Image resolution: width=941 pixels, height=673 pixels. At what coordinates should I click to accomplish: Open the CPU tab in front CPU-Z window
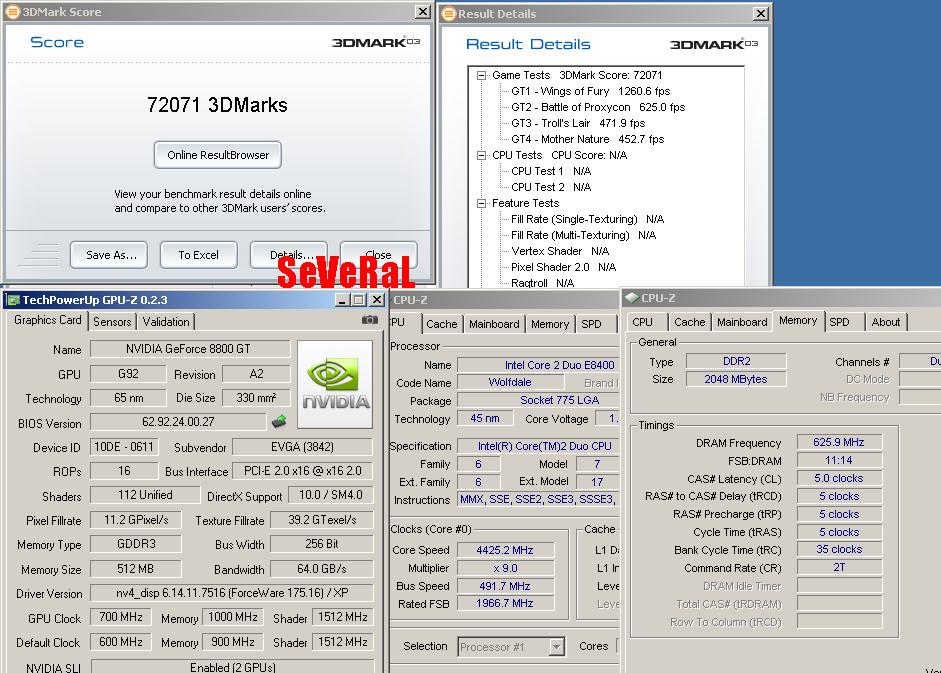(x=642, y=322)
